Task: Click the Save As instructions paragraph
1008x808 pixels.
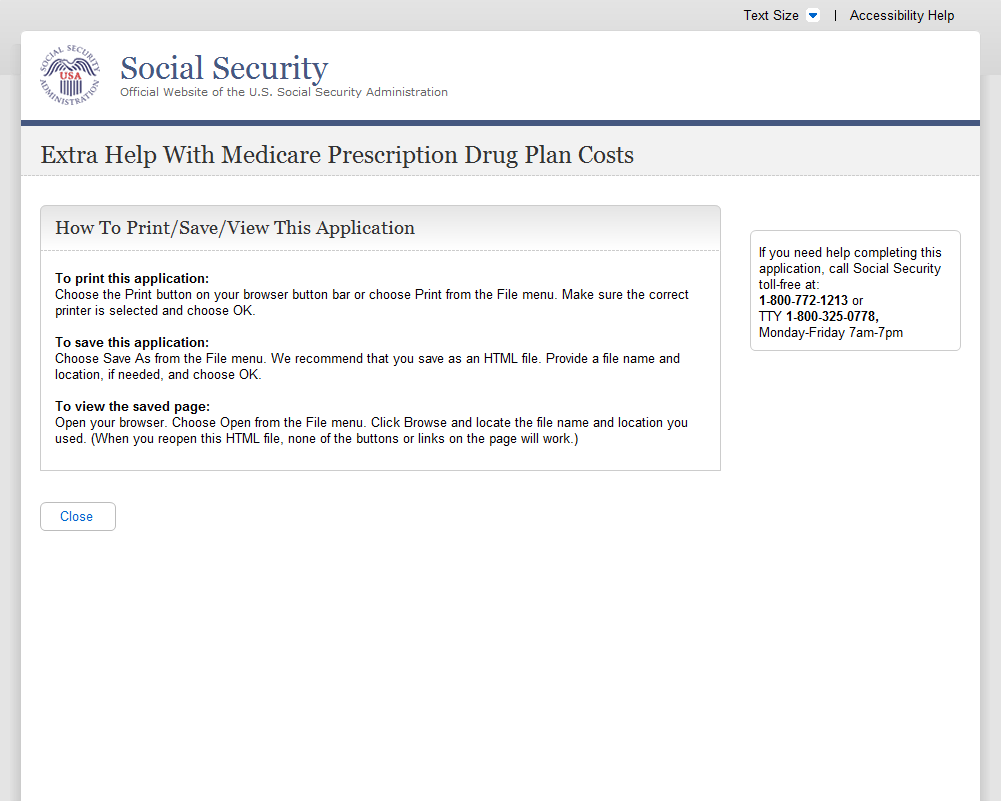Action: 367,366
